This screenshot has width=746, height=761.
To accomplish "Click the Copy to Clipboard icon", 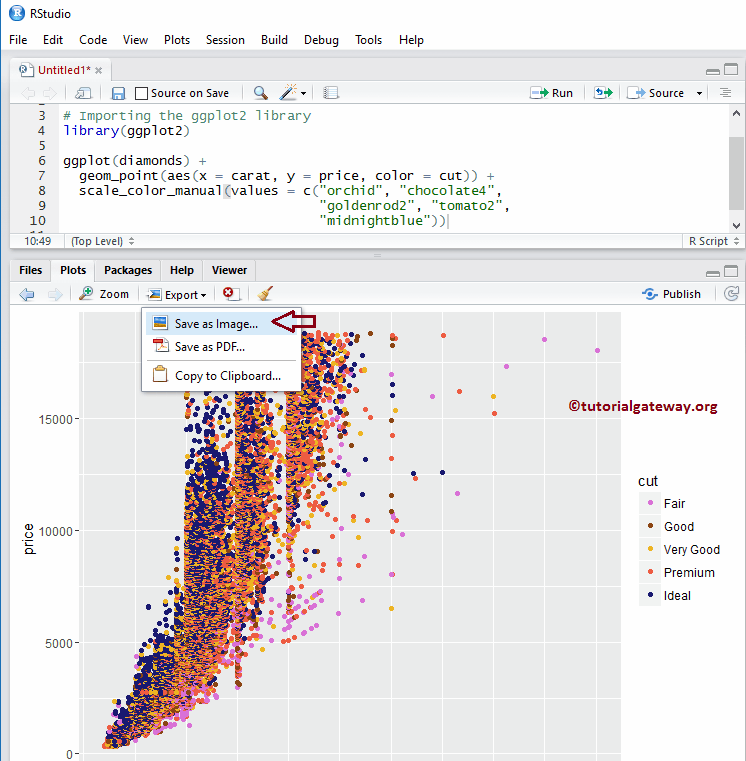I will pyautogui.click(x=160, y=375).
